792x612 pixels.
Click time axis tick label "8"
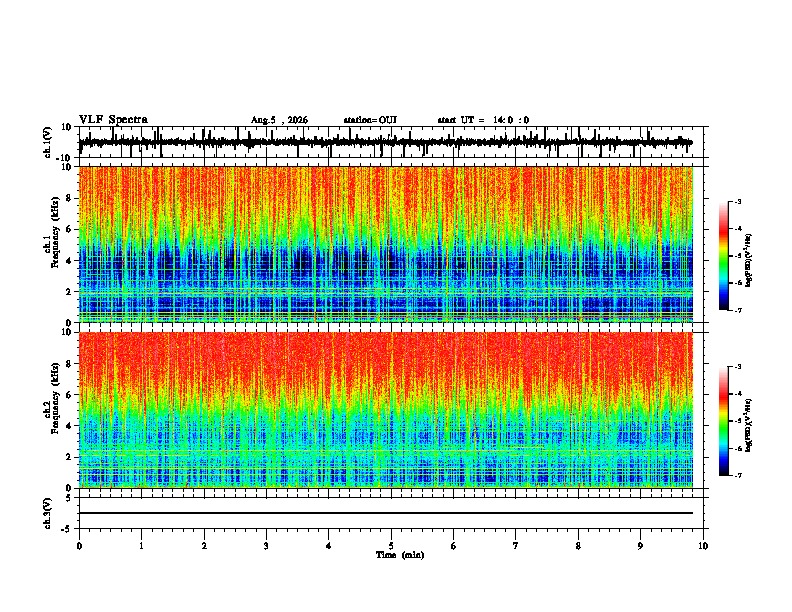[578, 546]
